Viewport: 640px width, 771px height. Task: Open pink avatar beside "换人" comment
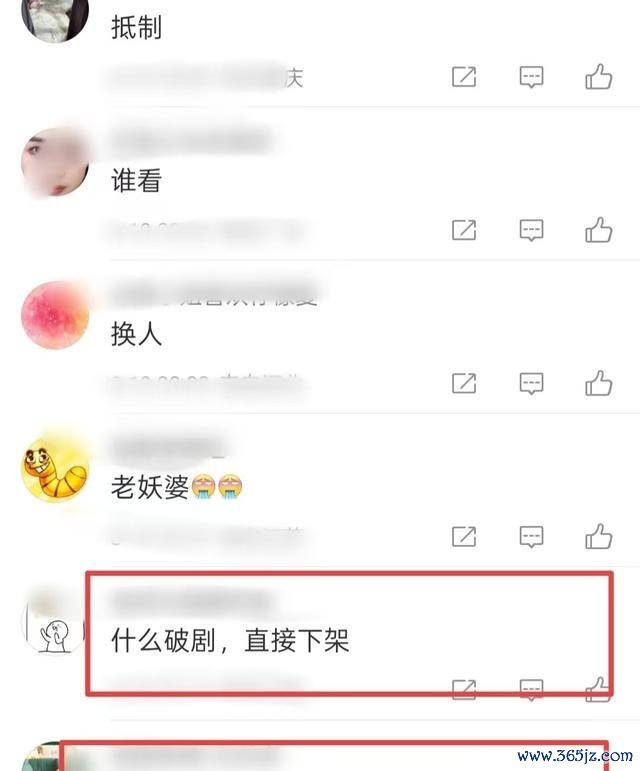point(55,315)
